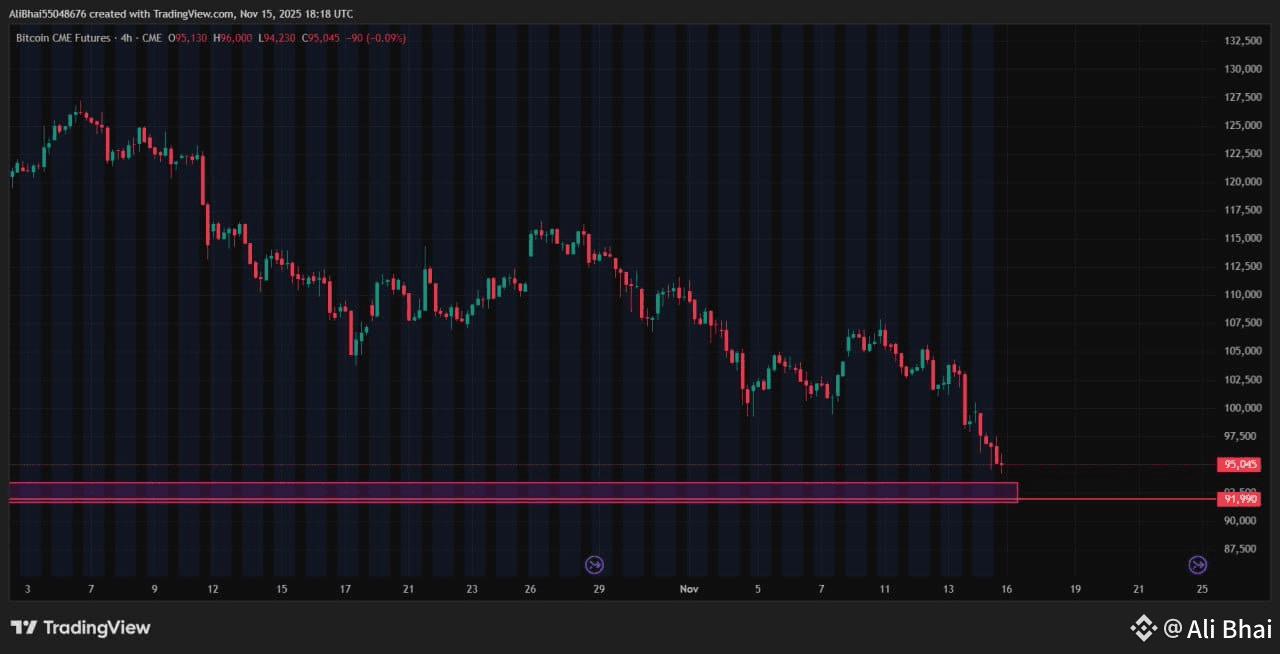Screen dimensions: 1280x654
Task: Click the 102,500 price axis label
Action: pyautogui.click(x=1241, y=379)
